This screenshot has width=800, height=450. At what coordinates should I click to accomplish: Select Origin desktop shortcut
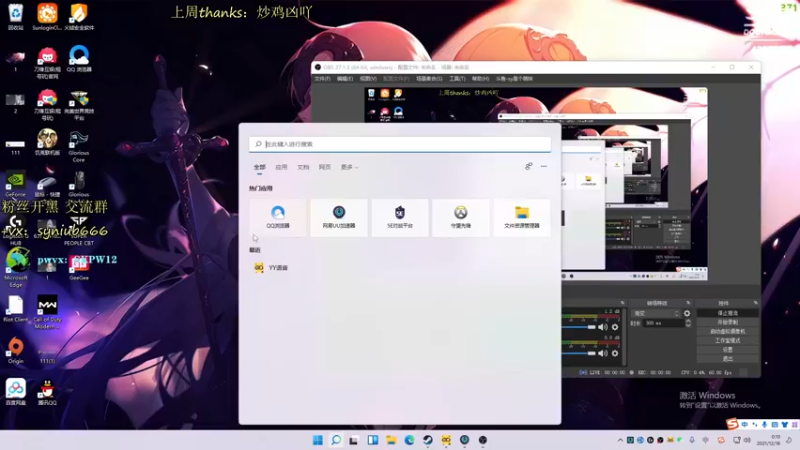tap(16, 350)
